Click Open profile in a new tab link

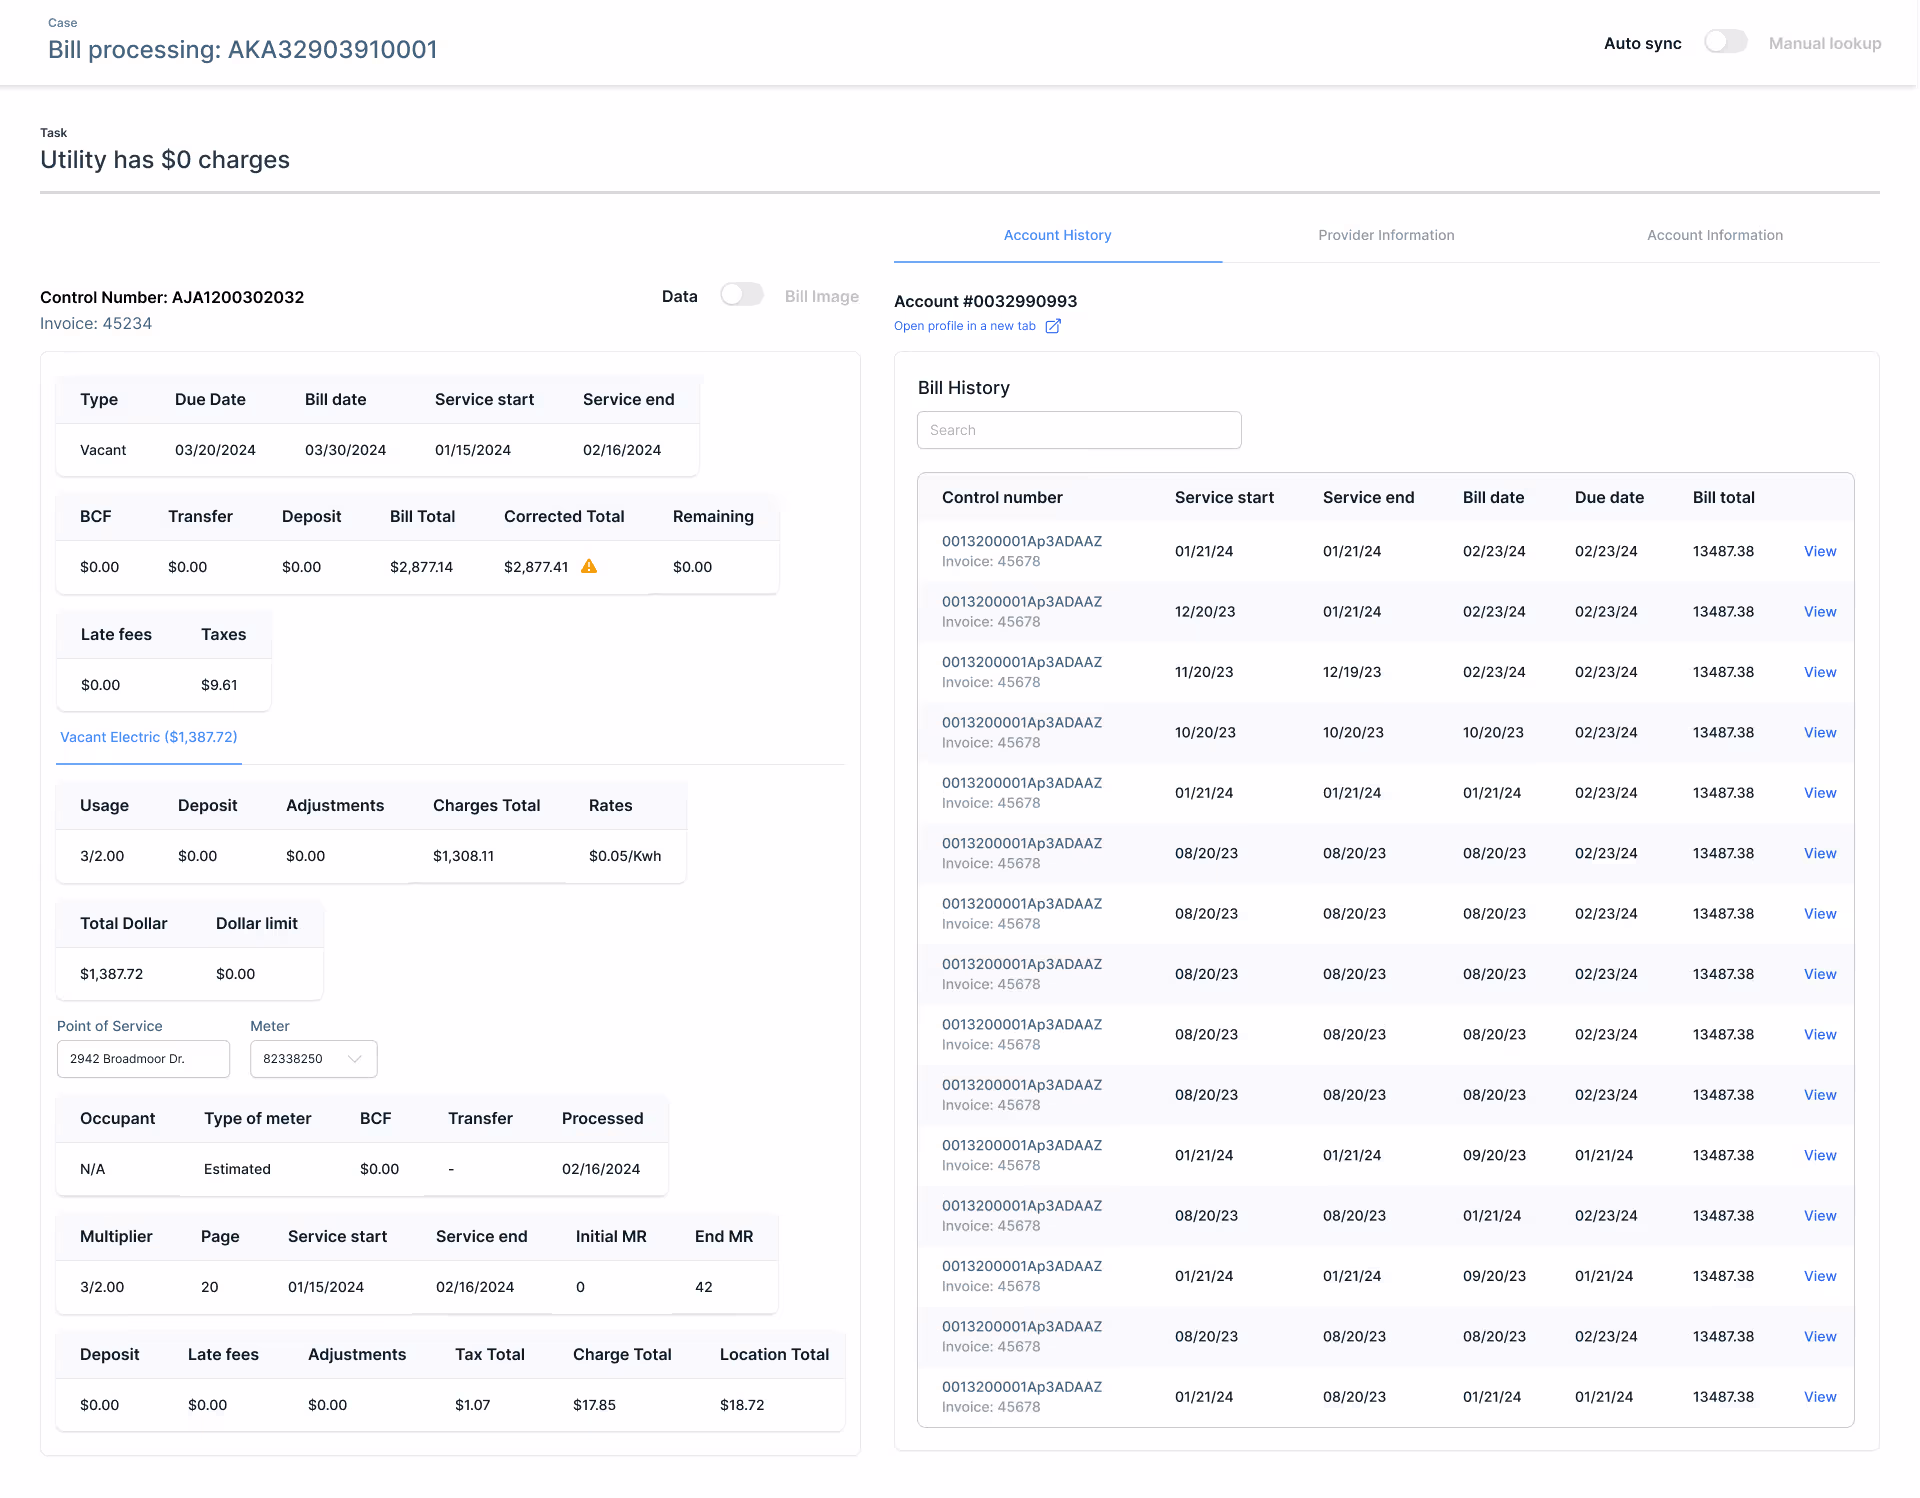pos(965,326)
